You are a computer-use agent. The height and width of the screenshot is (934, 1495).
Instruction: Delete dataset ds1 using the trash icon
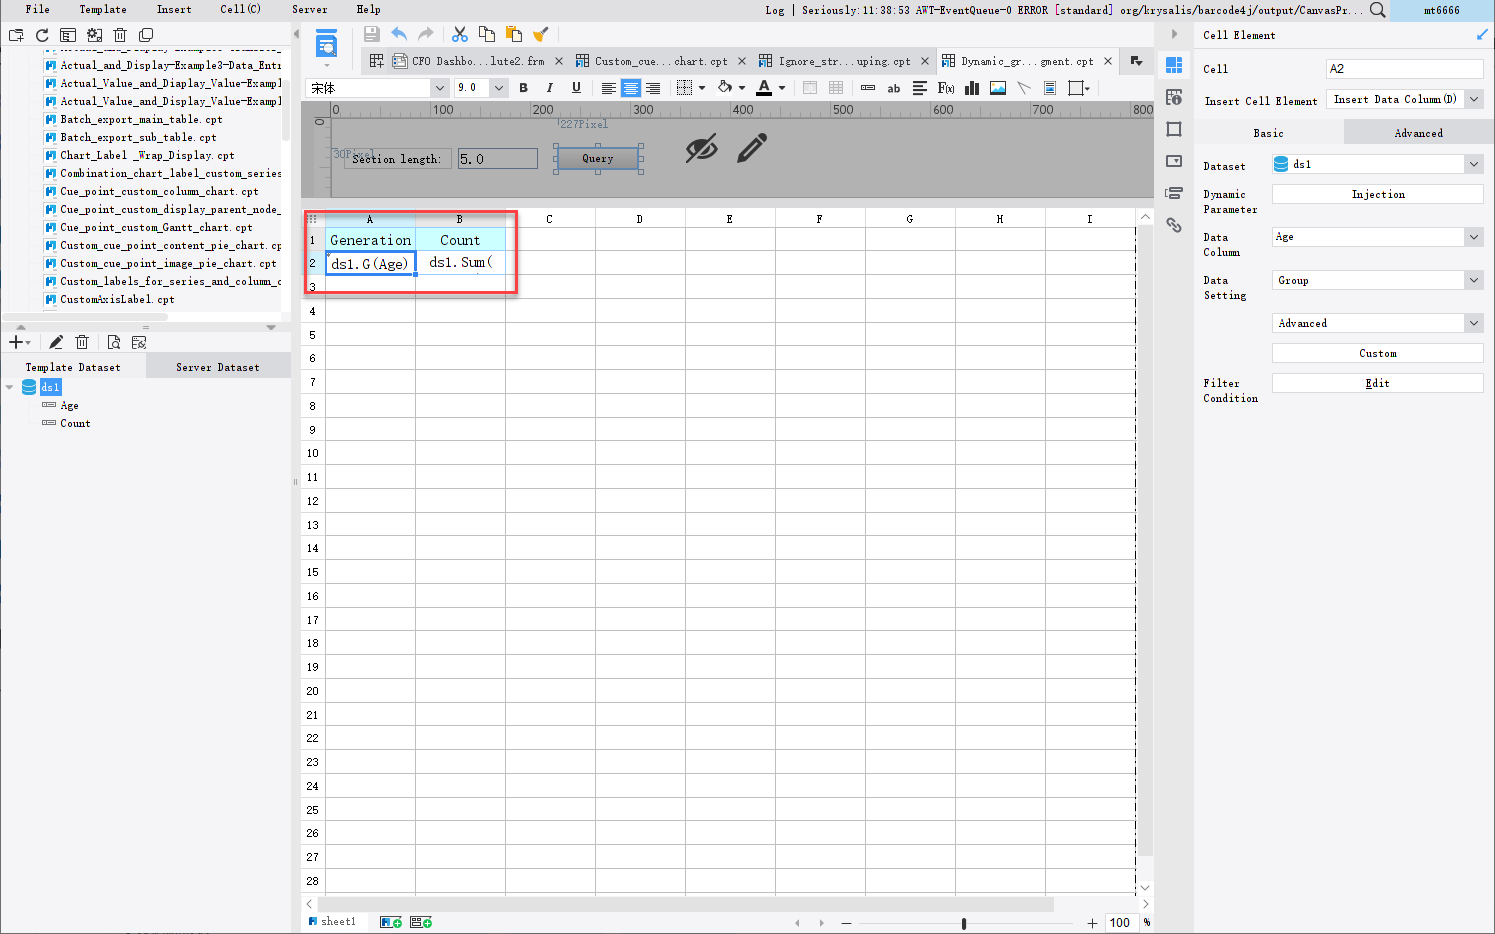[x=82, y=342]
